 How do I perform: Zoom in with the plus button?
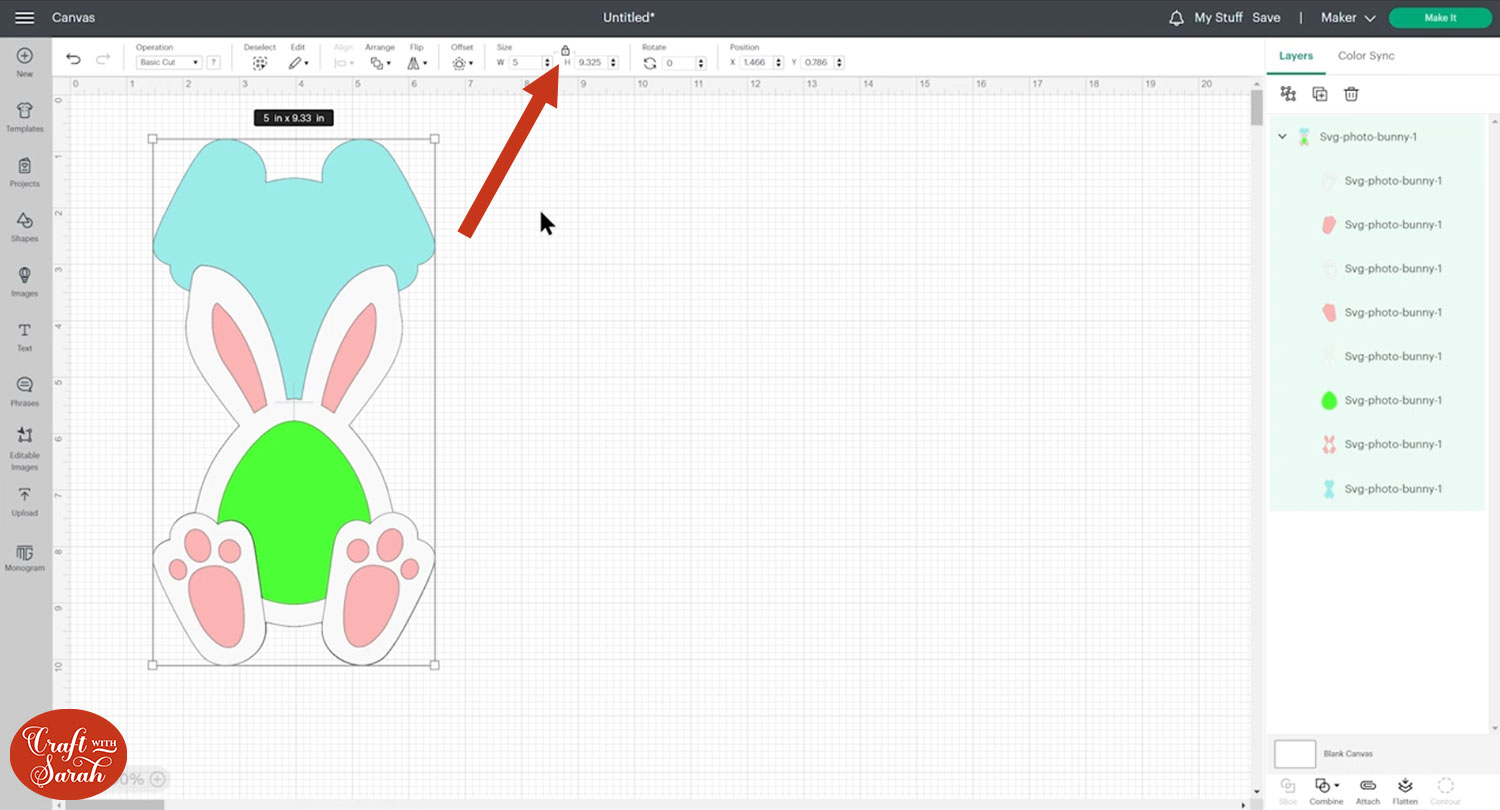[x=158, y=779]
